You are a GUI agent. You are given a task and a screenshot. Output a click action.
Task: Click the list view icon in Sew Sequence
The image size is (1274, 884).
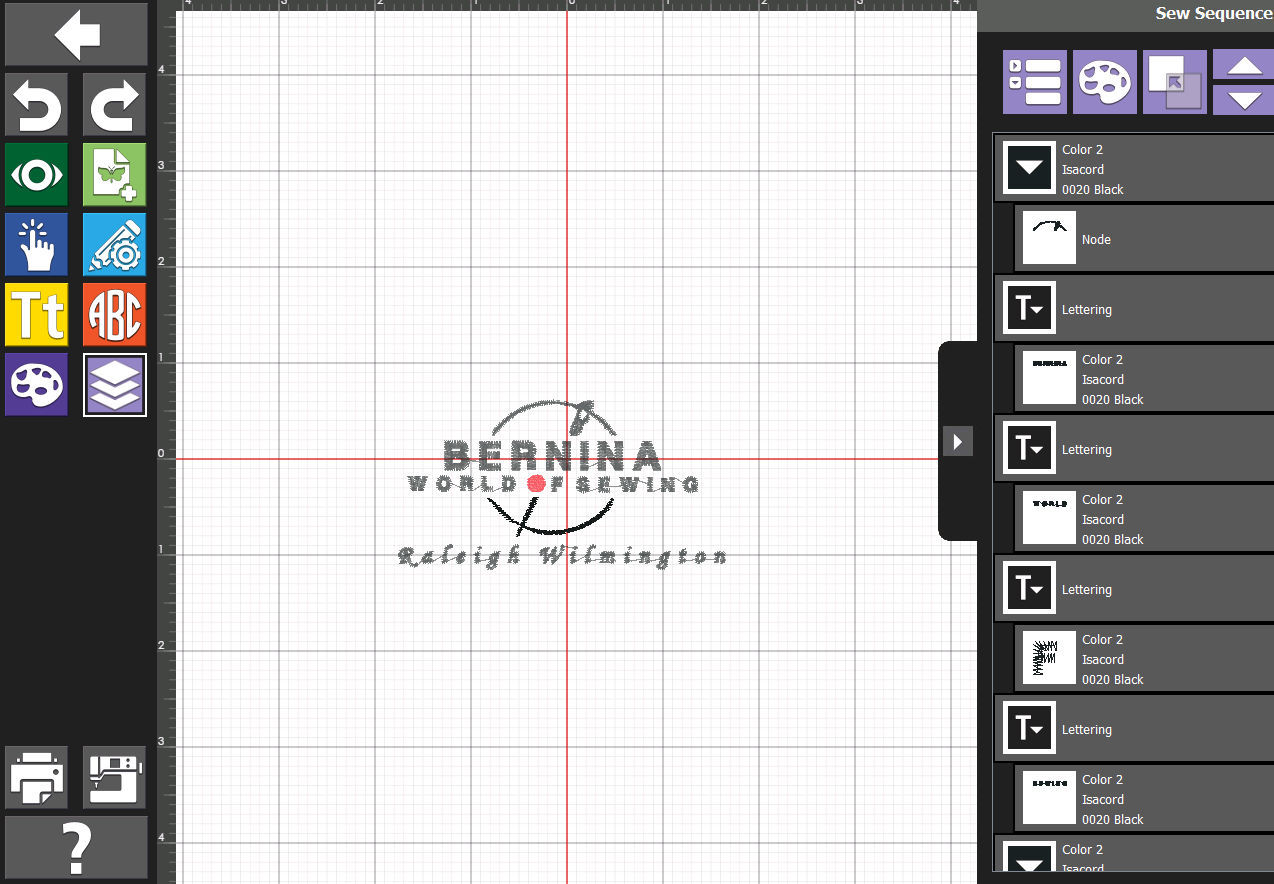point(1035,82)
